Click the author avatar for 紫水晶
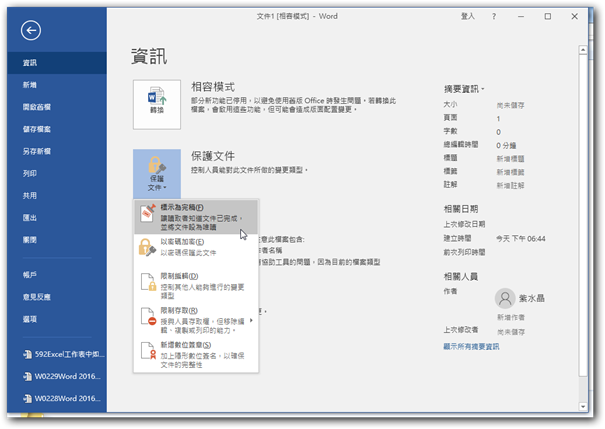This screenshot has height=429, width=605. (505, 298)
